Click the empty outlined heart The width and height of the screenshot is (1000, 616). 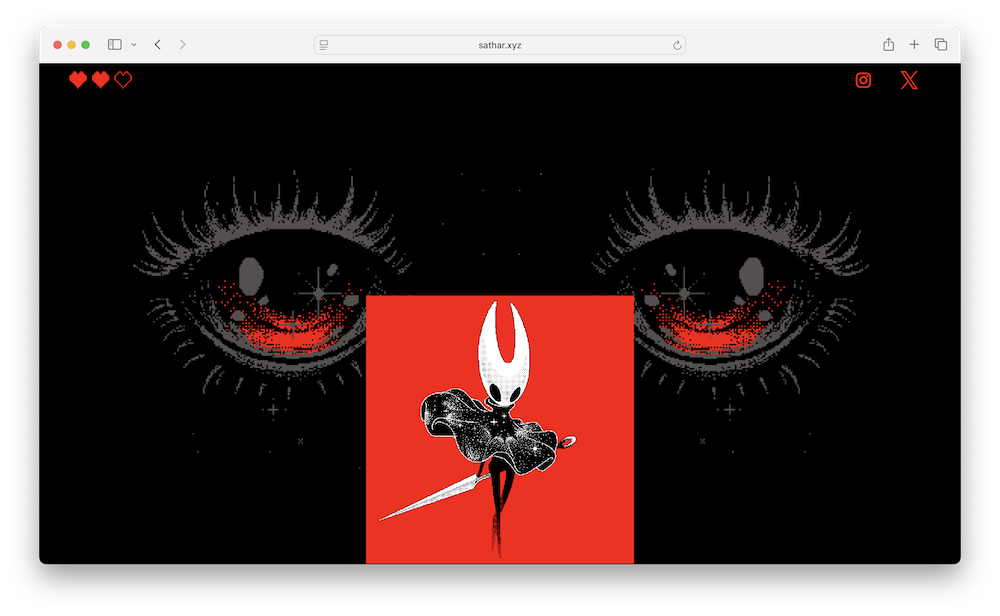123,80
